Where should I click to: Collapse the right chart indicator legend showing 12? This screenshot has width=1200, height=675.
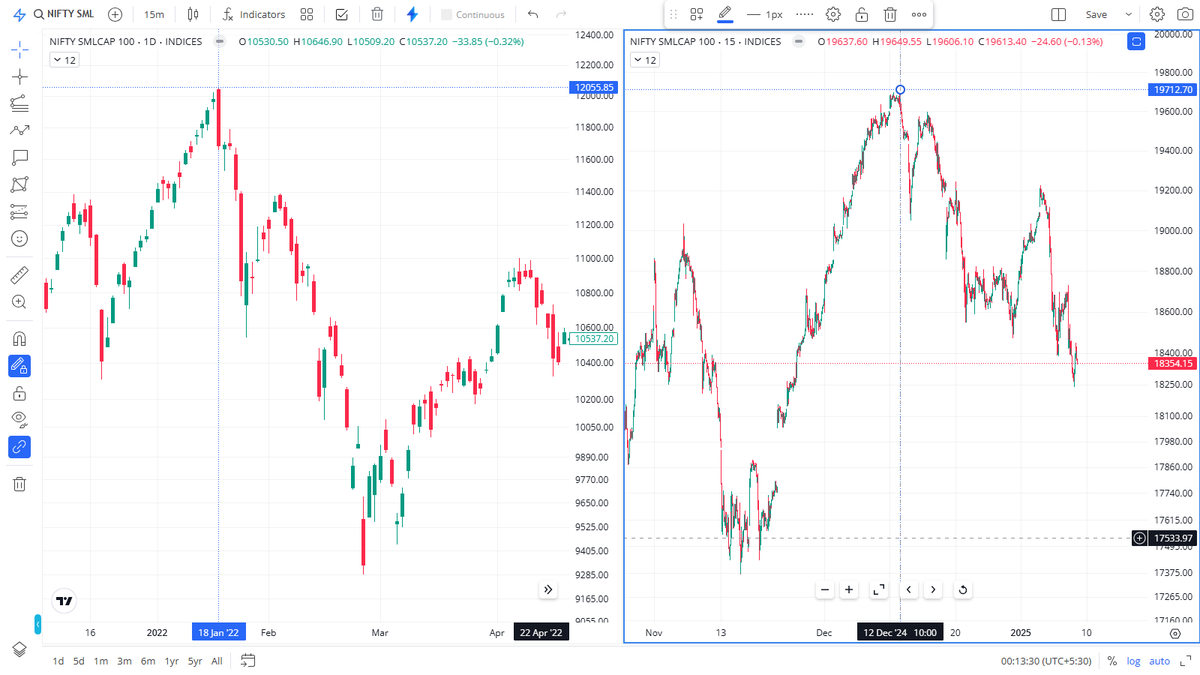(645, 60)
